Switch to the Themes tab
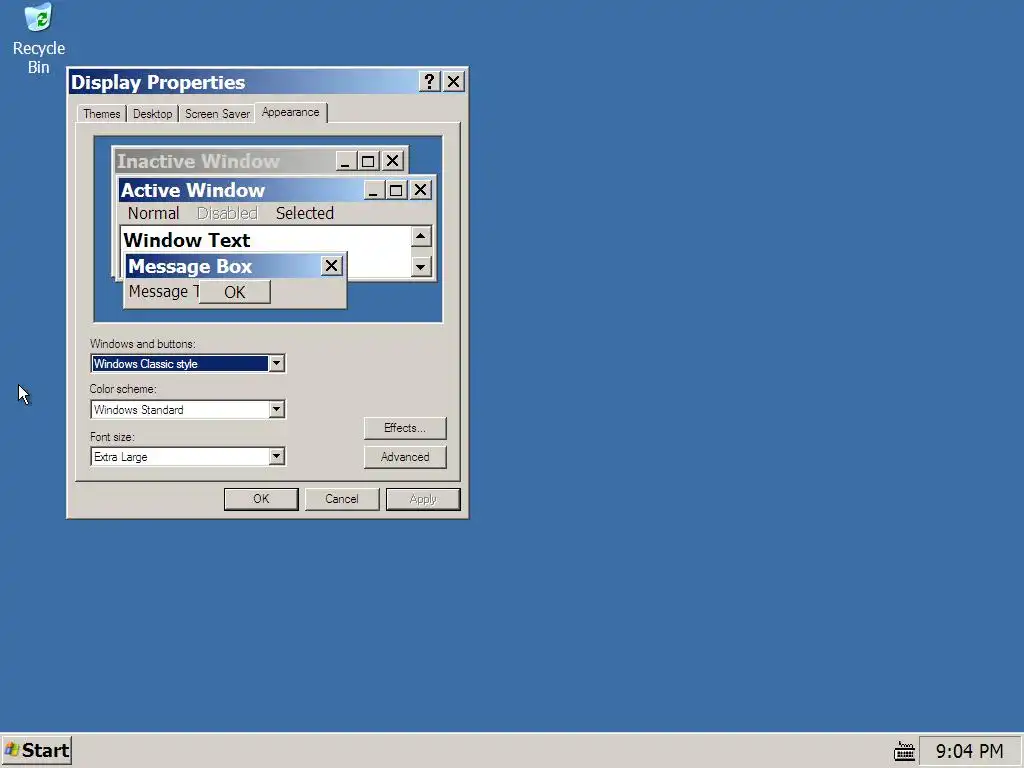This screenshot has width=1024, height=768. 102,114
